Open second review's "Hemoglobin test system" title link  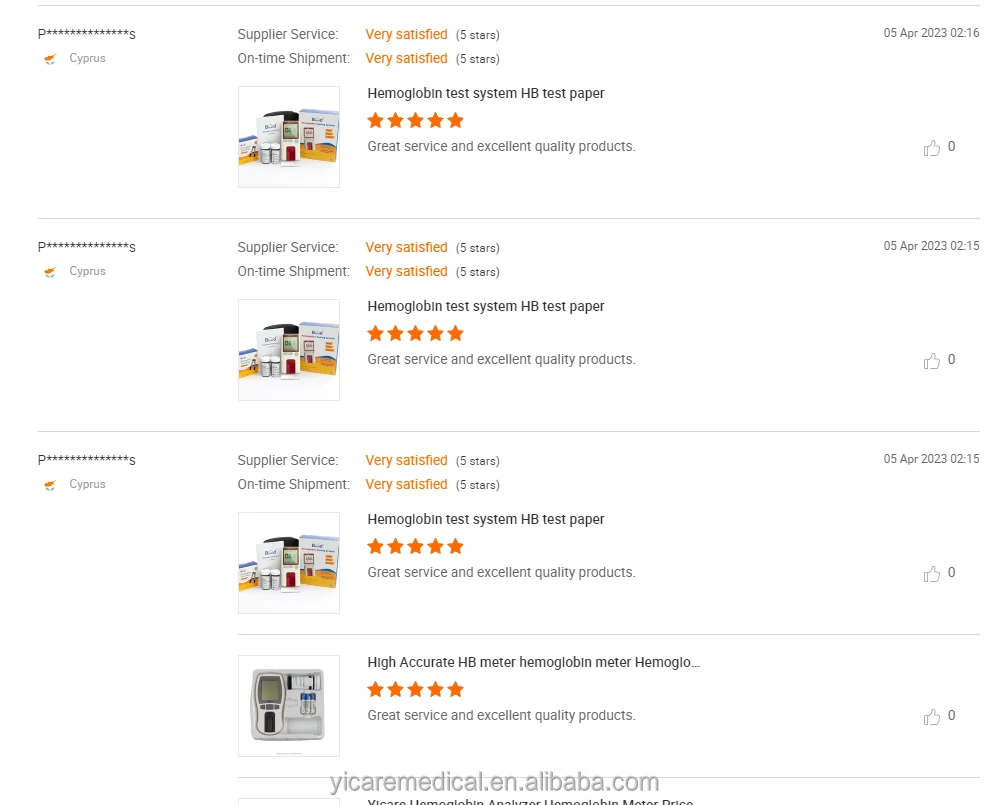(486, 306)
